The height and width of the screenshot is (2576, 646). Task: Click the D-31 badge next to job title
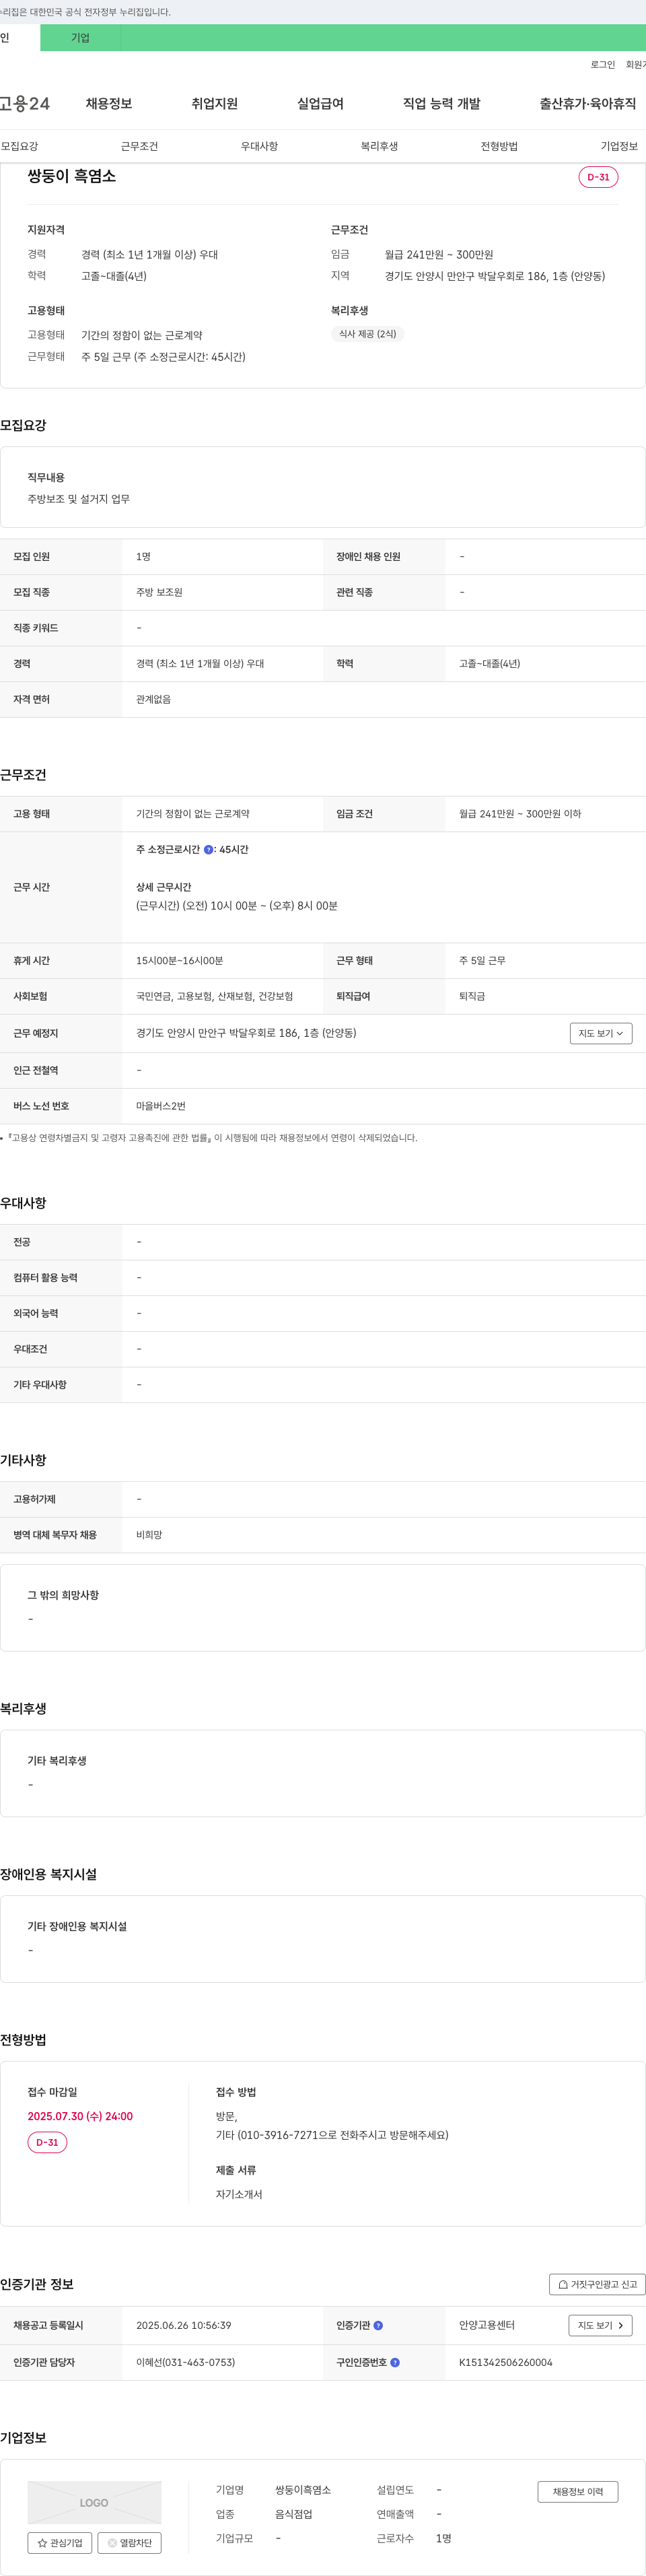[598, 177]
